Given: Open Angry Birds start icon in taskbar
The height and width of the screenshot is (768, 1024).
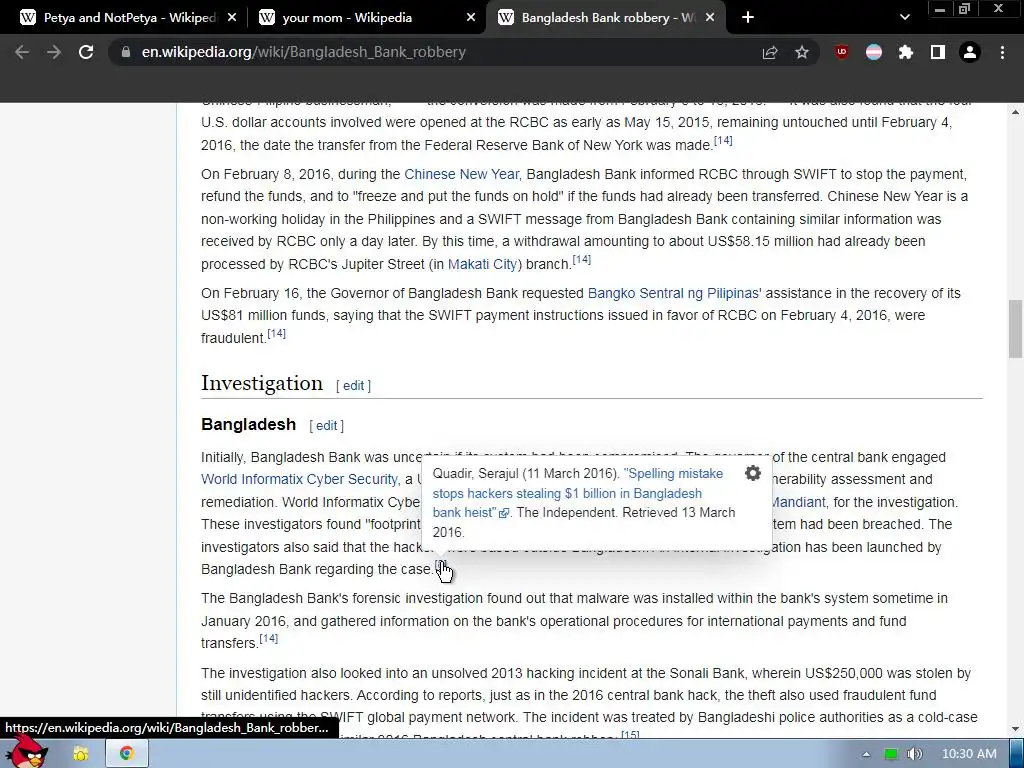Looking at the screenshot, I should pyautogui.click(x=27, y=753).
